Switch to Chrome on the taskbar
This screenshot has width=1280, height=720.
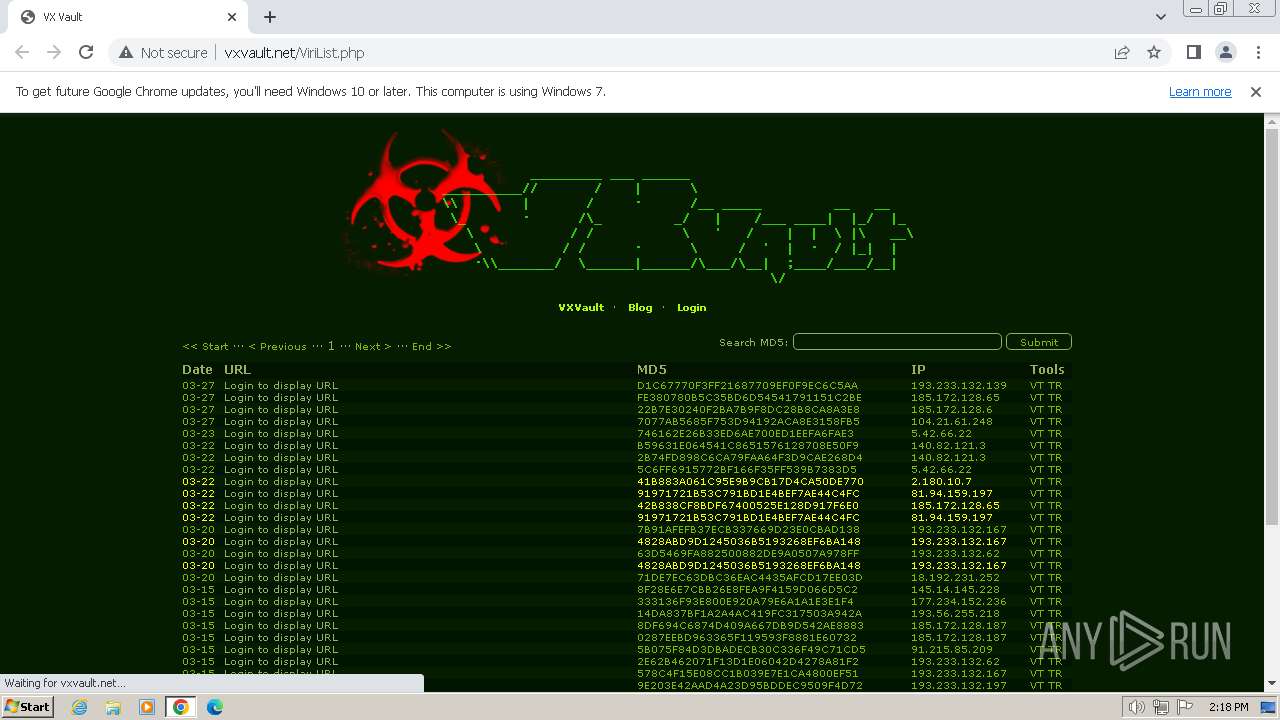coord(180,707)
